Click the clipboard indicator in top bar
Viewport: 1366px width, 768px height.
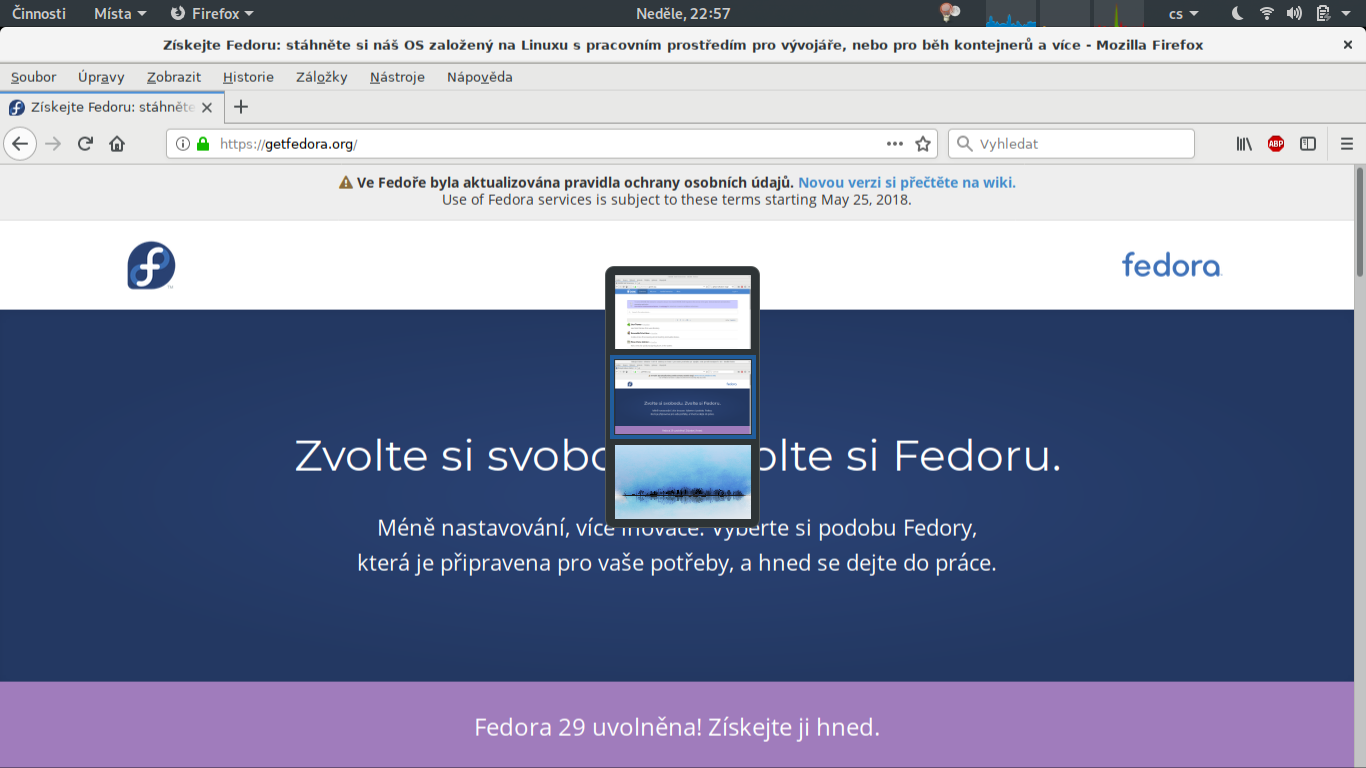(x=1323, y=13)
